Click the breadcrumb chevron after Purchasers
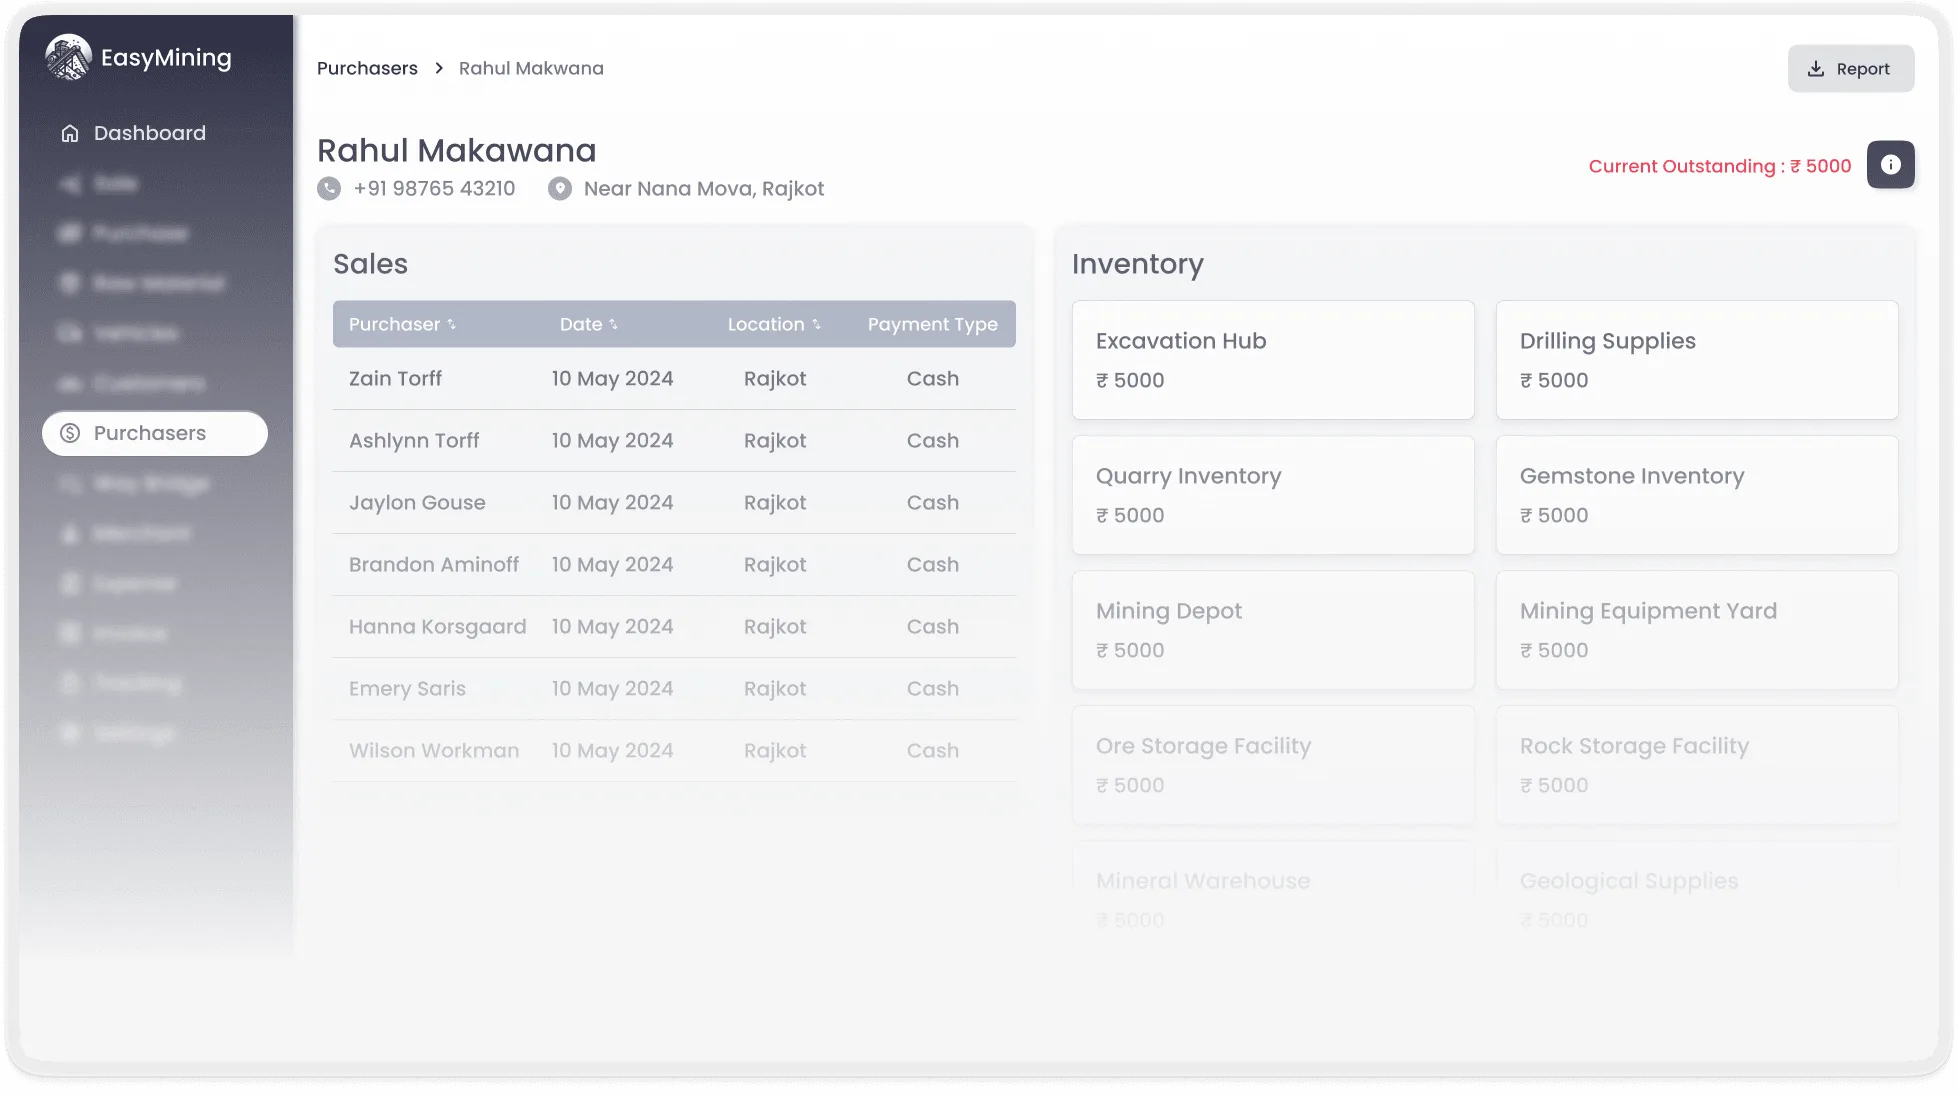 pyautogui.click(x=438, y=68)
